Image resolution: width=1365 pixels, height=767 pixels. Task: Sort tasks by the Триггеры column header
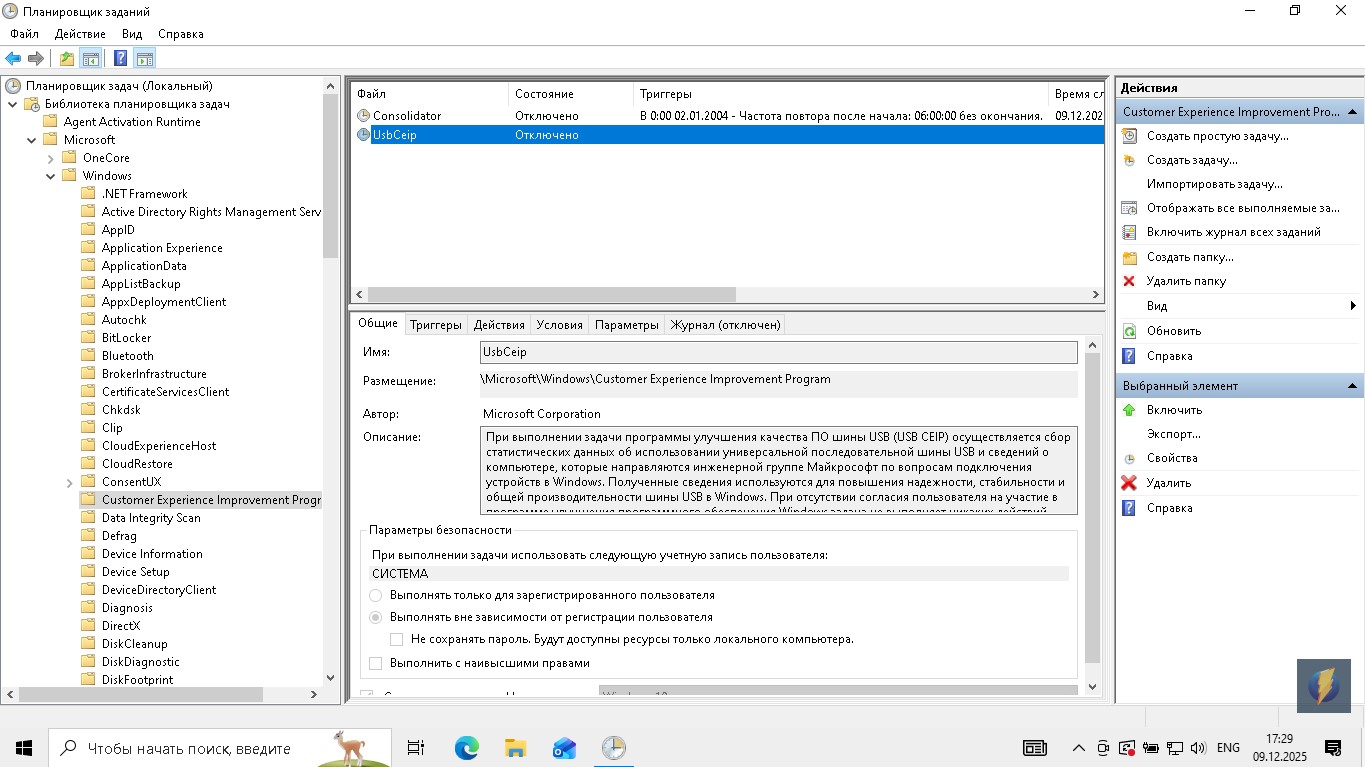840,94
